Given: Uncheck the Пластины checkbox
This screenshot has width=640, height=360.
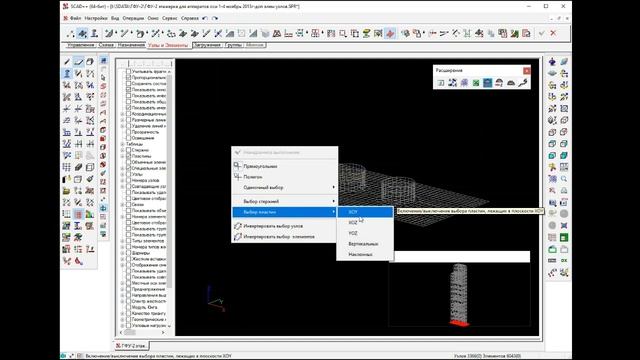Looking at the screenshot, I should (129, 156).
